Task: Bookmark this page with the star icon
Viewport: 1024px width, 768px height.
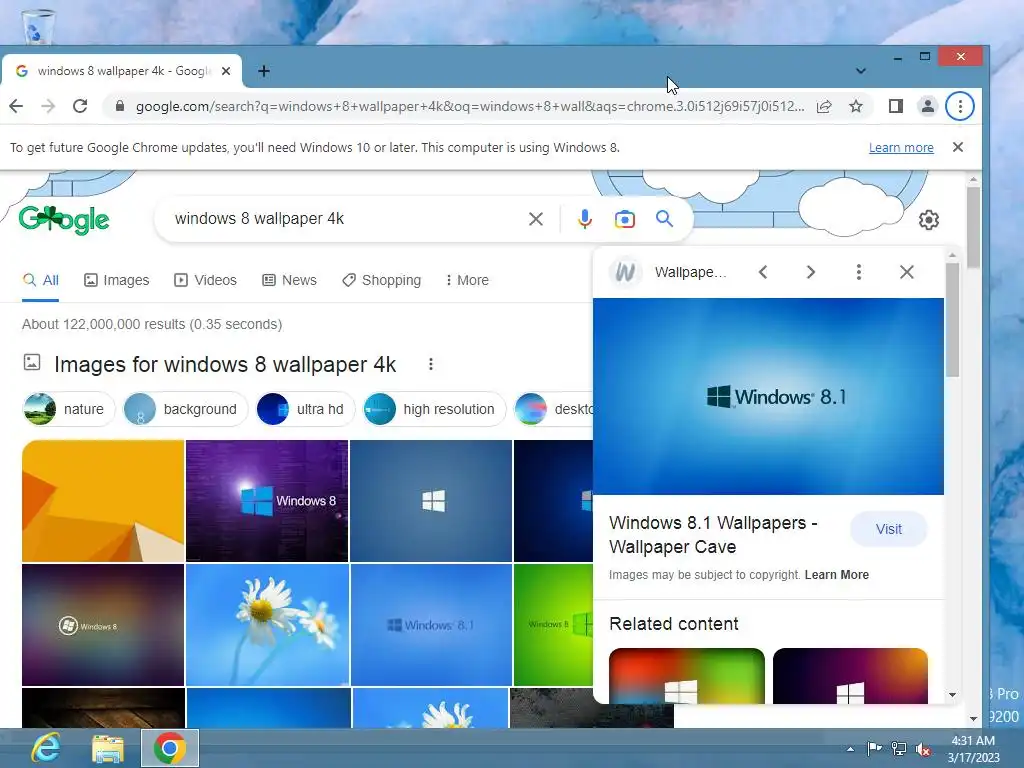Action: pos(856,106)
